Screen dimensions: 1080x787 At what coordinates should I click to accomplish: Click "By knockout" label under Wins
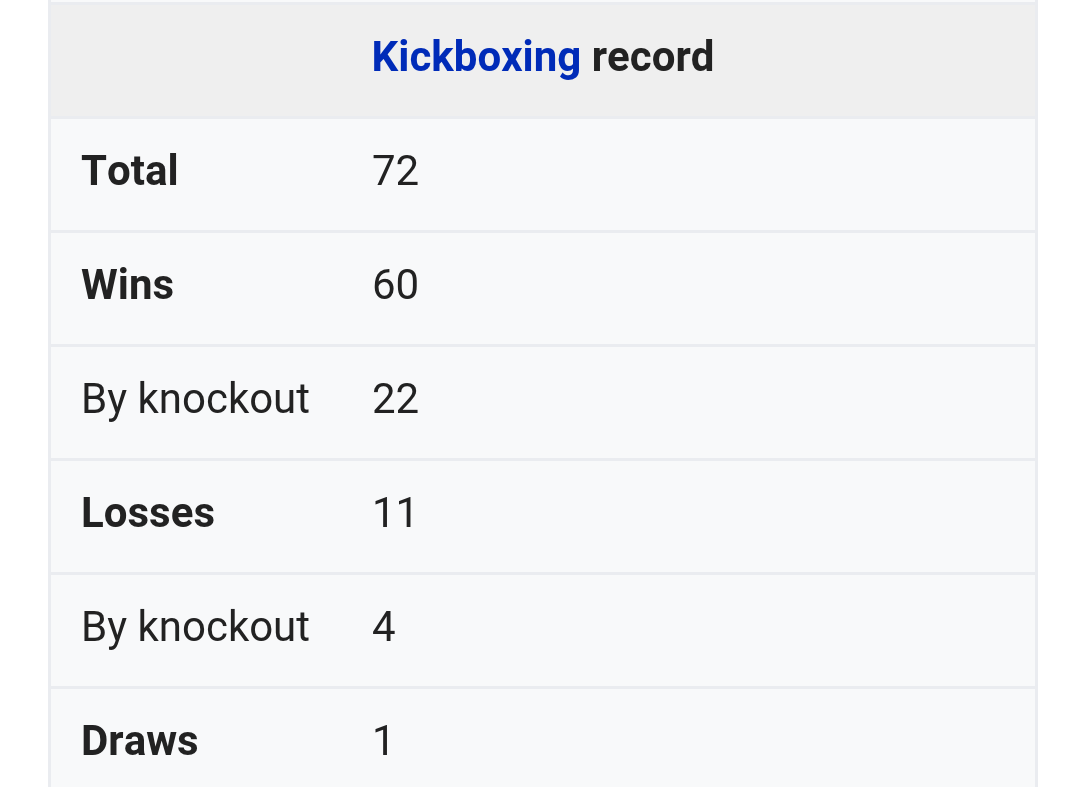(196, 399)
